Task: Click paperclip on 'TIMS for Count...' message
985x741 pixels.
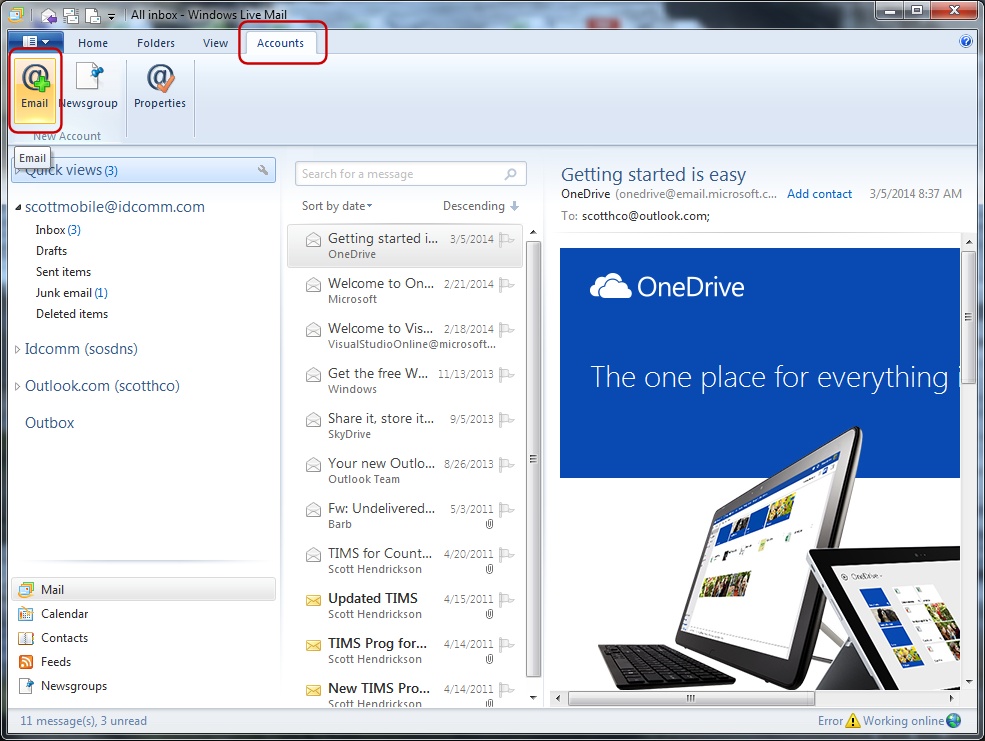Action: [x=489, y=569]
